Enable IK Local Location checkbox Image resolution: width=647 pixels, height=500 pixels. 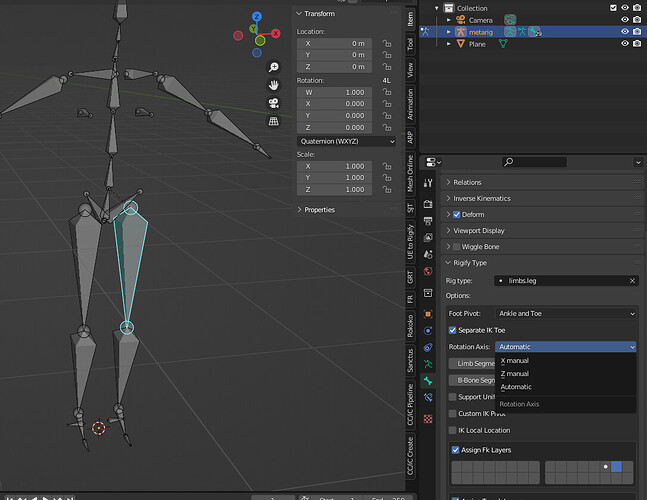pyautogui.click(x=453, y=430)
